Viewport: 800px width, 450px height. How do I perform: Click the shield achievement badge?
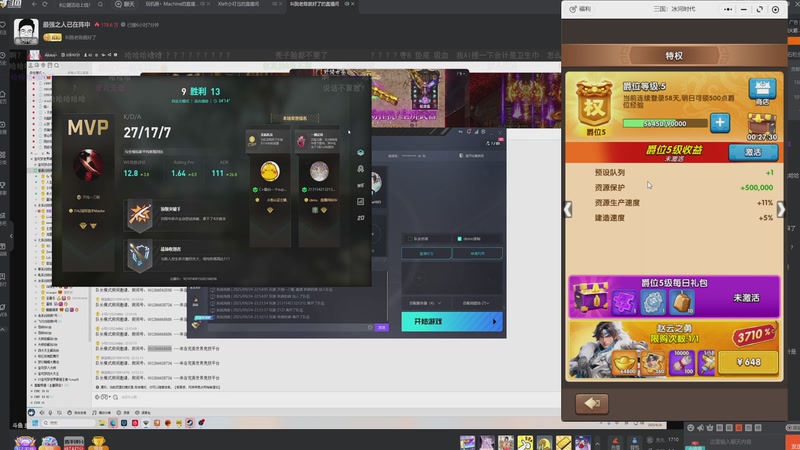tap(139, 255)
